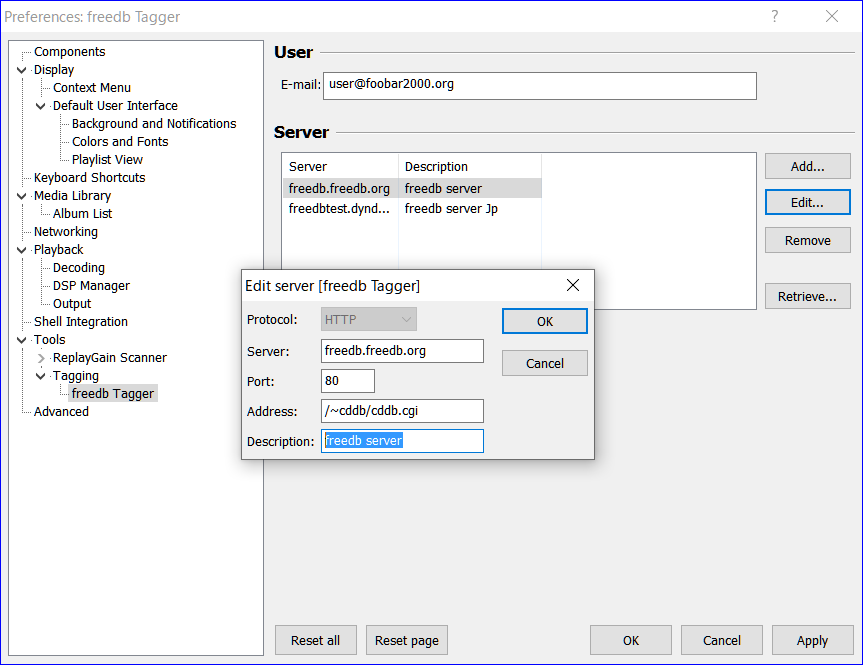Open the Display preferences page
Image resolution: width=863 pixels, height=665 pixels.
click(53, 70)
